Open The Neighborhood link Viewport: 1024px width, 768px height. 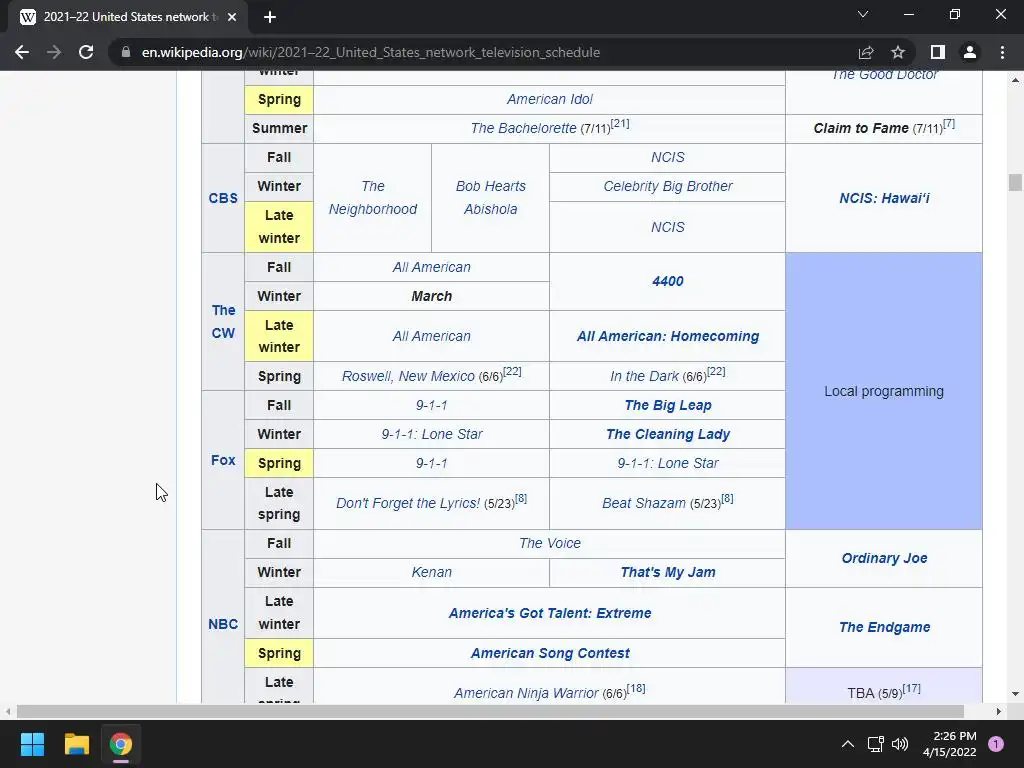click(372, 197)
